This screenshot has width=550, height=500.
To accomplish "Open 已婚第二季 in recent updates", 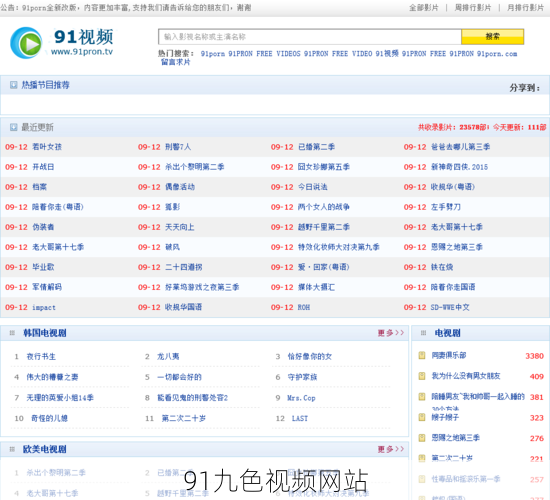I will (316, 147).
